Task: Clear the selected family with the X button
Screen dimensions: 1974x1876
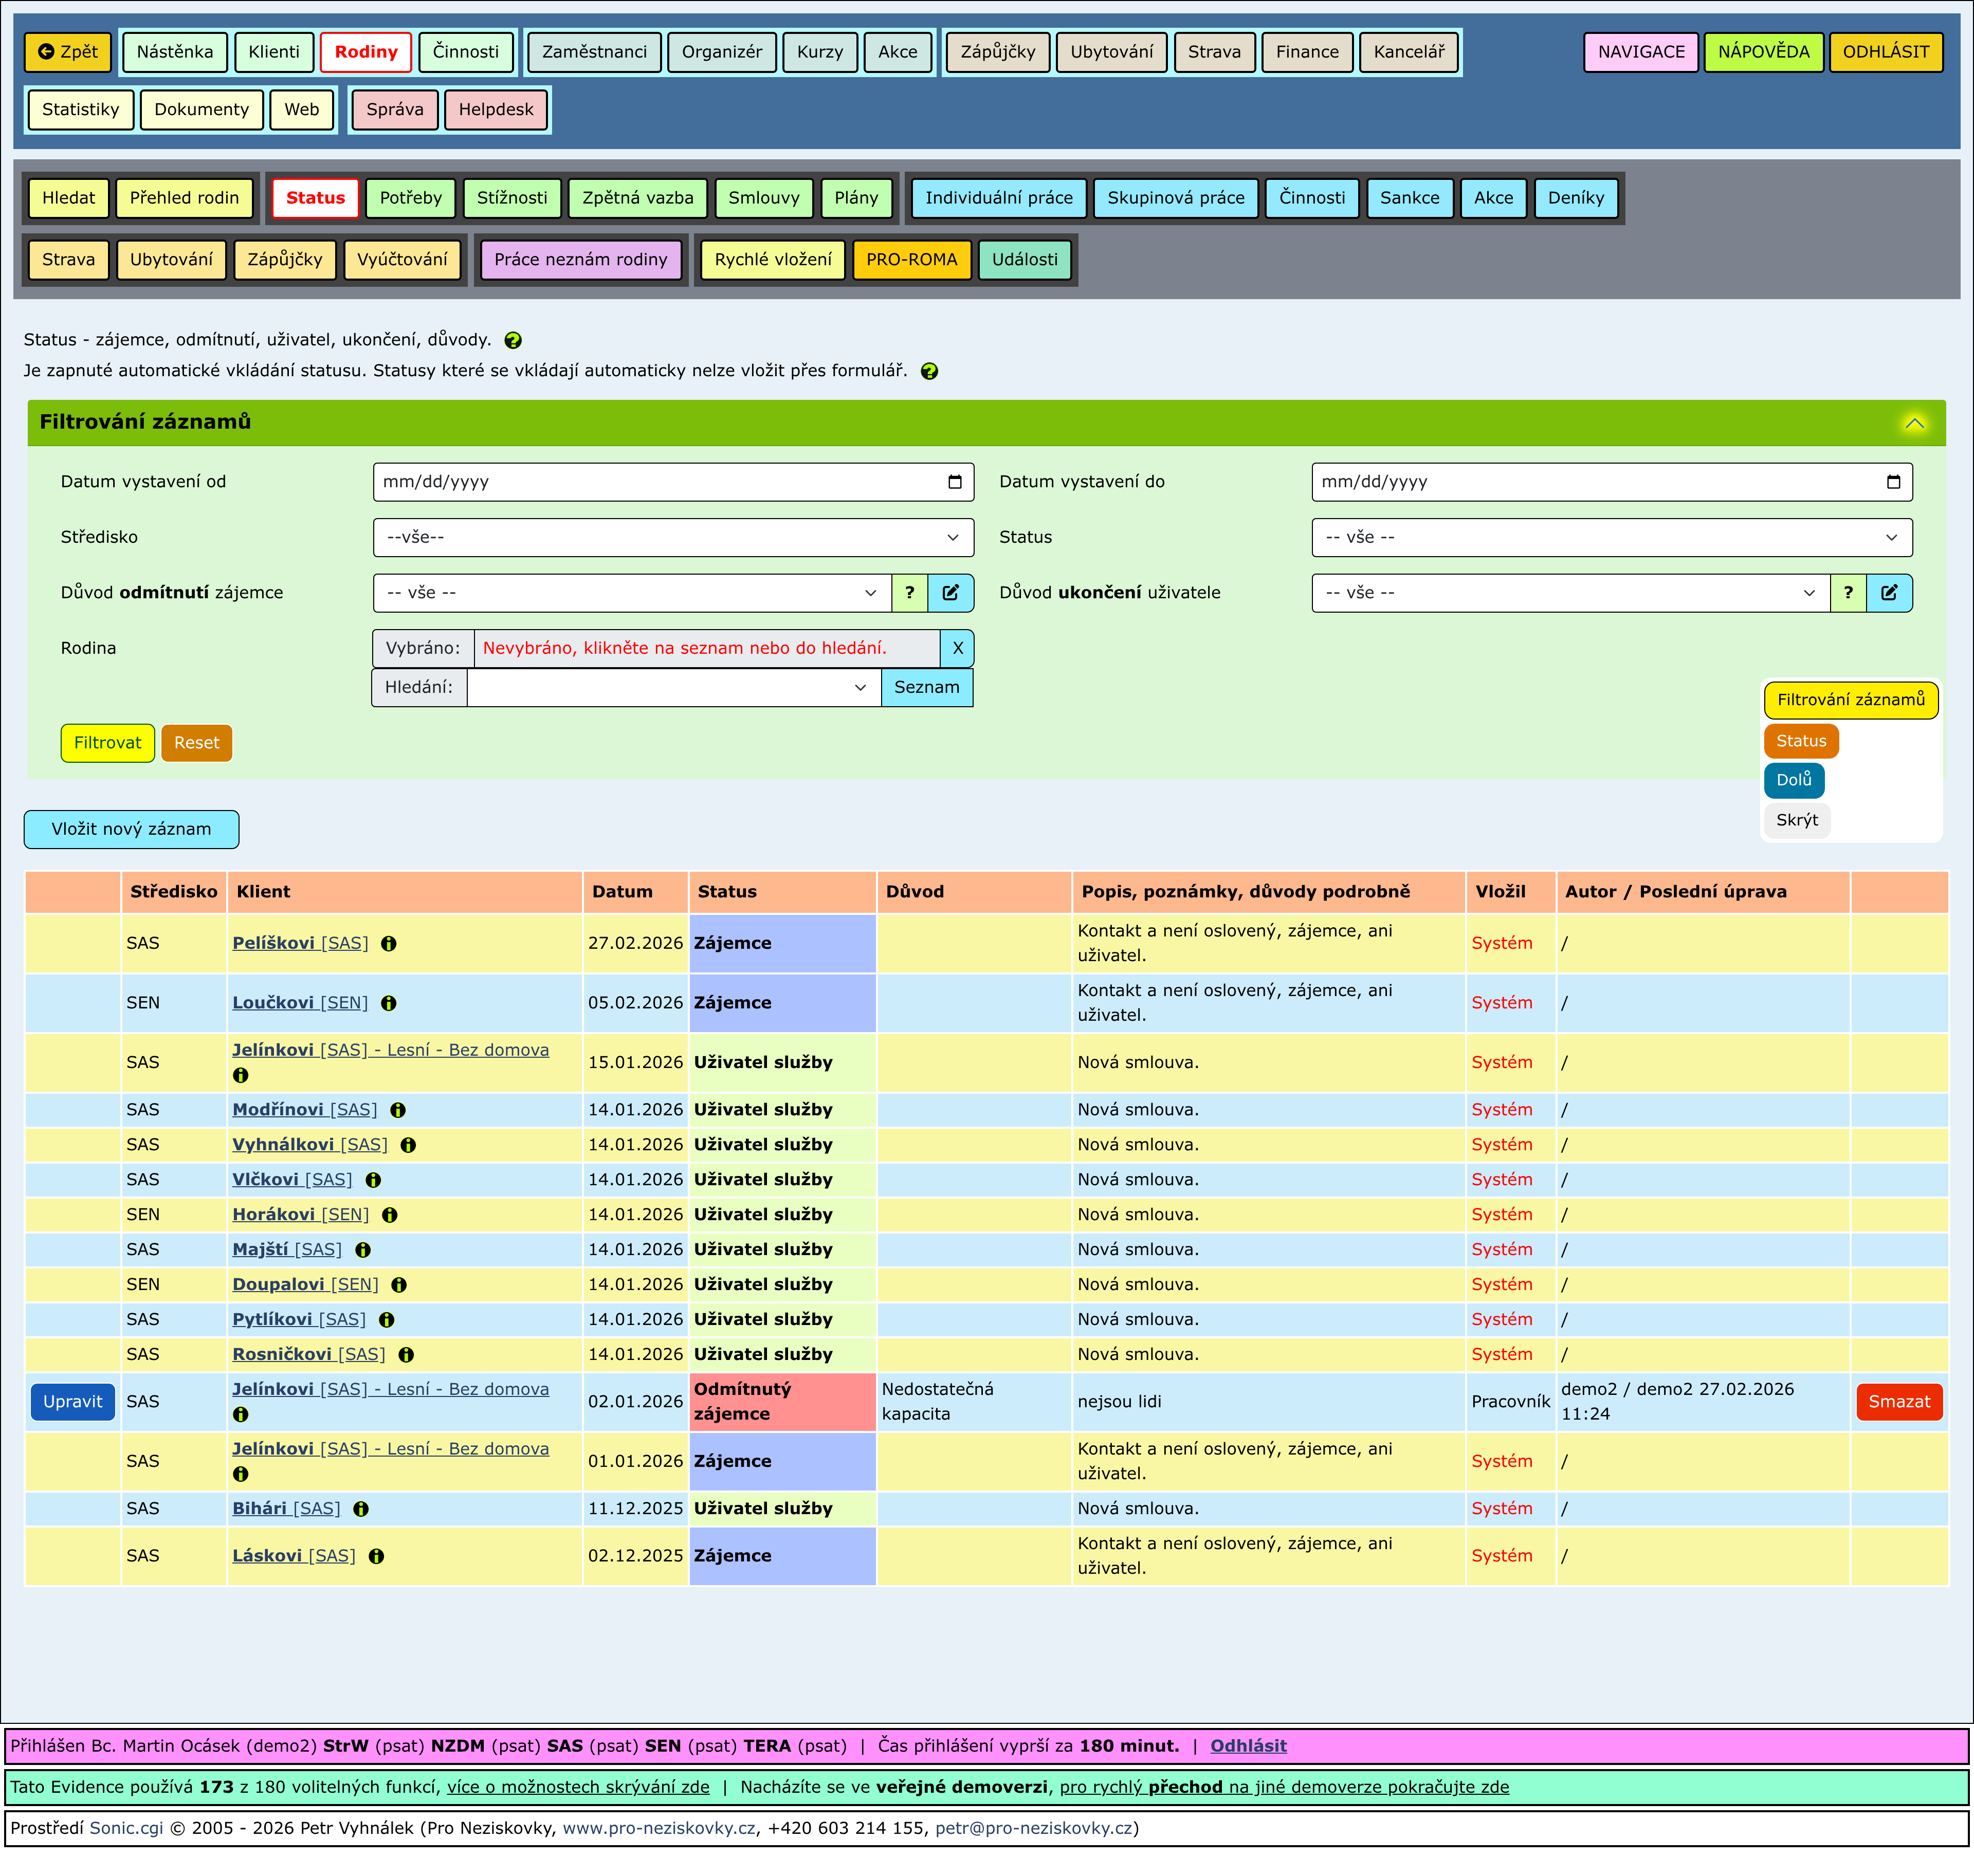Action: coord(957,648)
